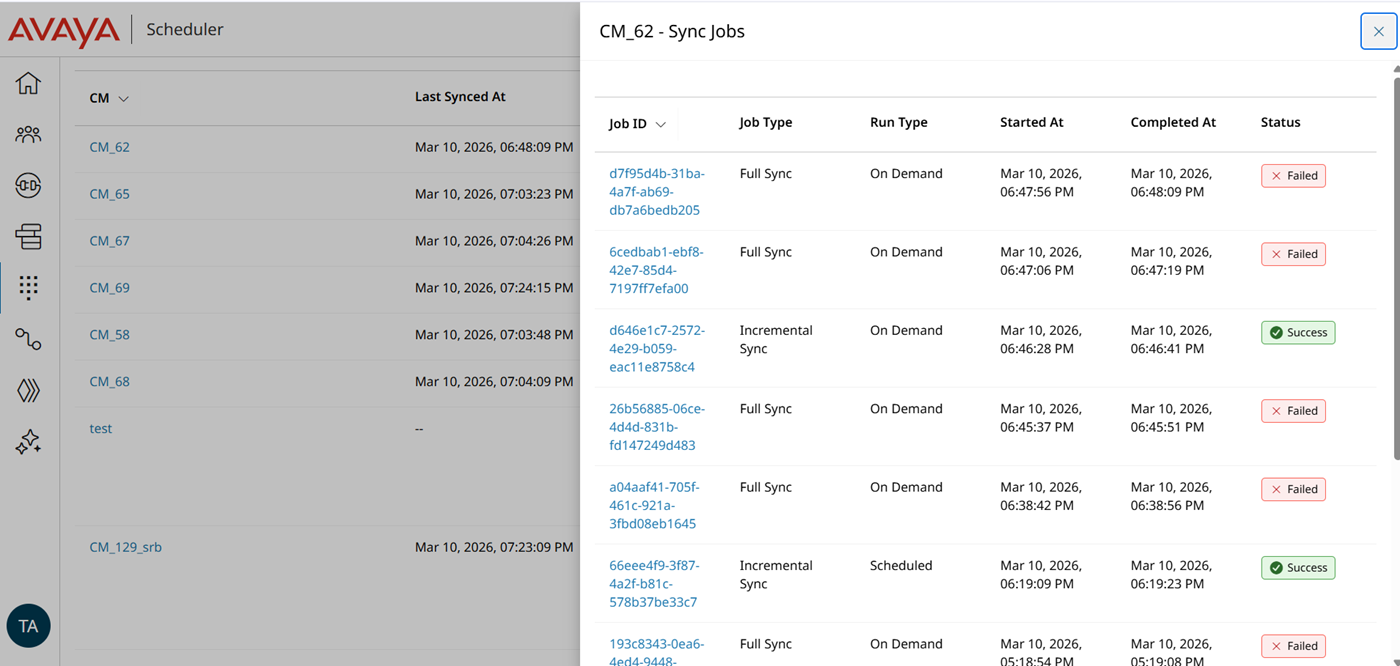Click the Last Synced At column header
The width and height of the screenshot is (1400, 666).
tap(460, 97)
